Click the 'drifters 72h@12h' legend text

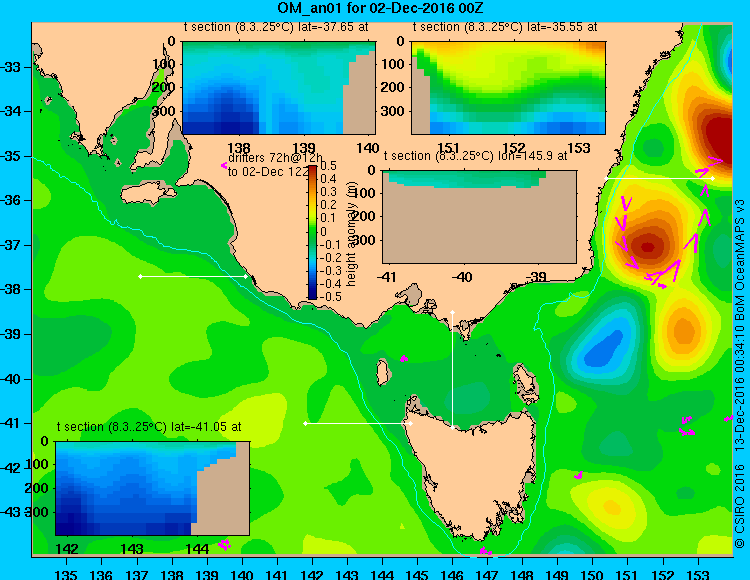pos(275,158)
